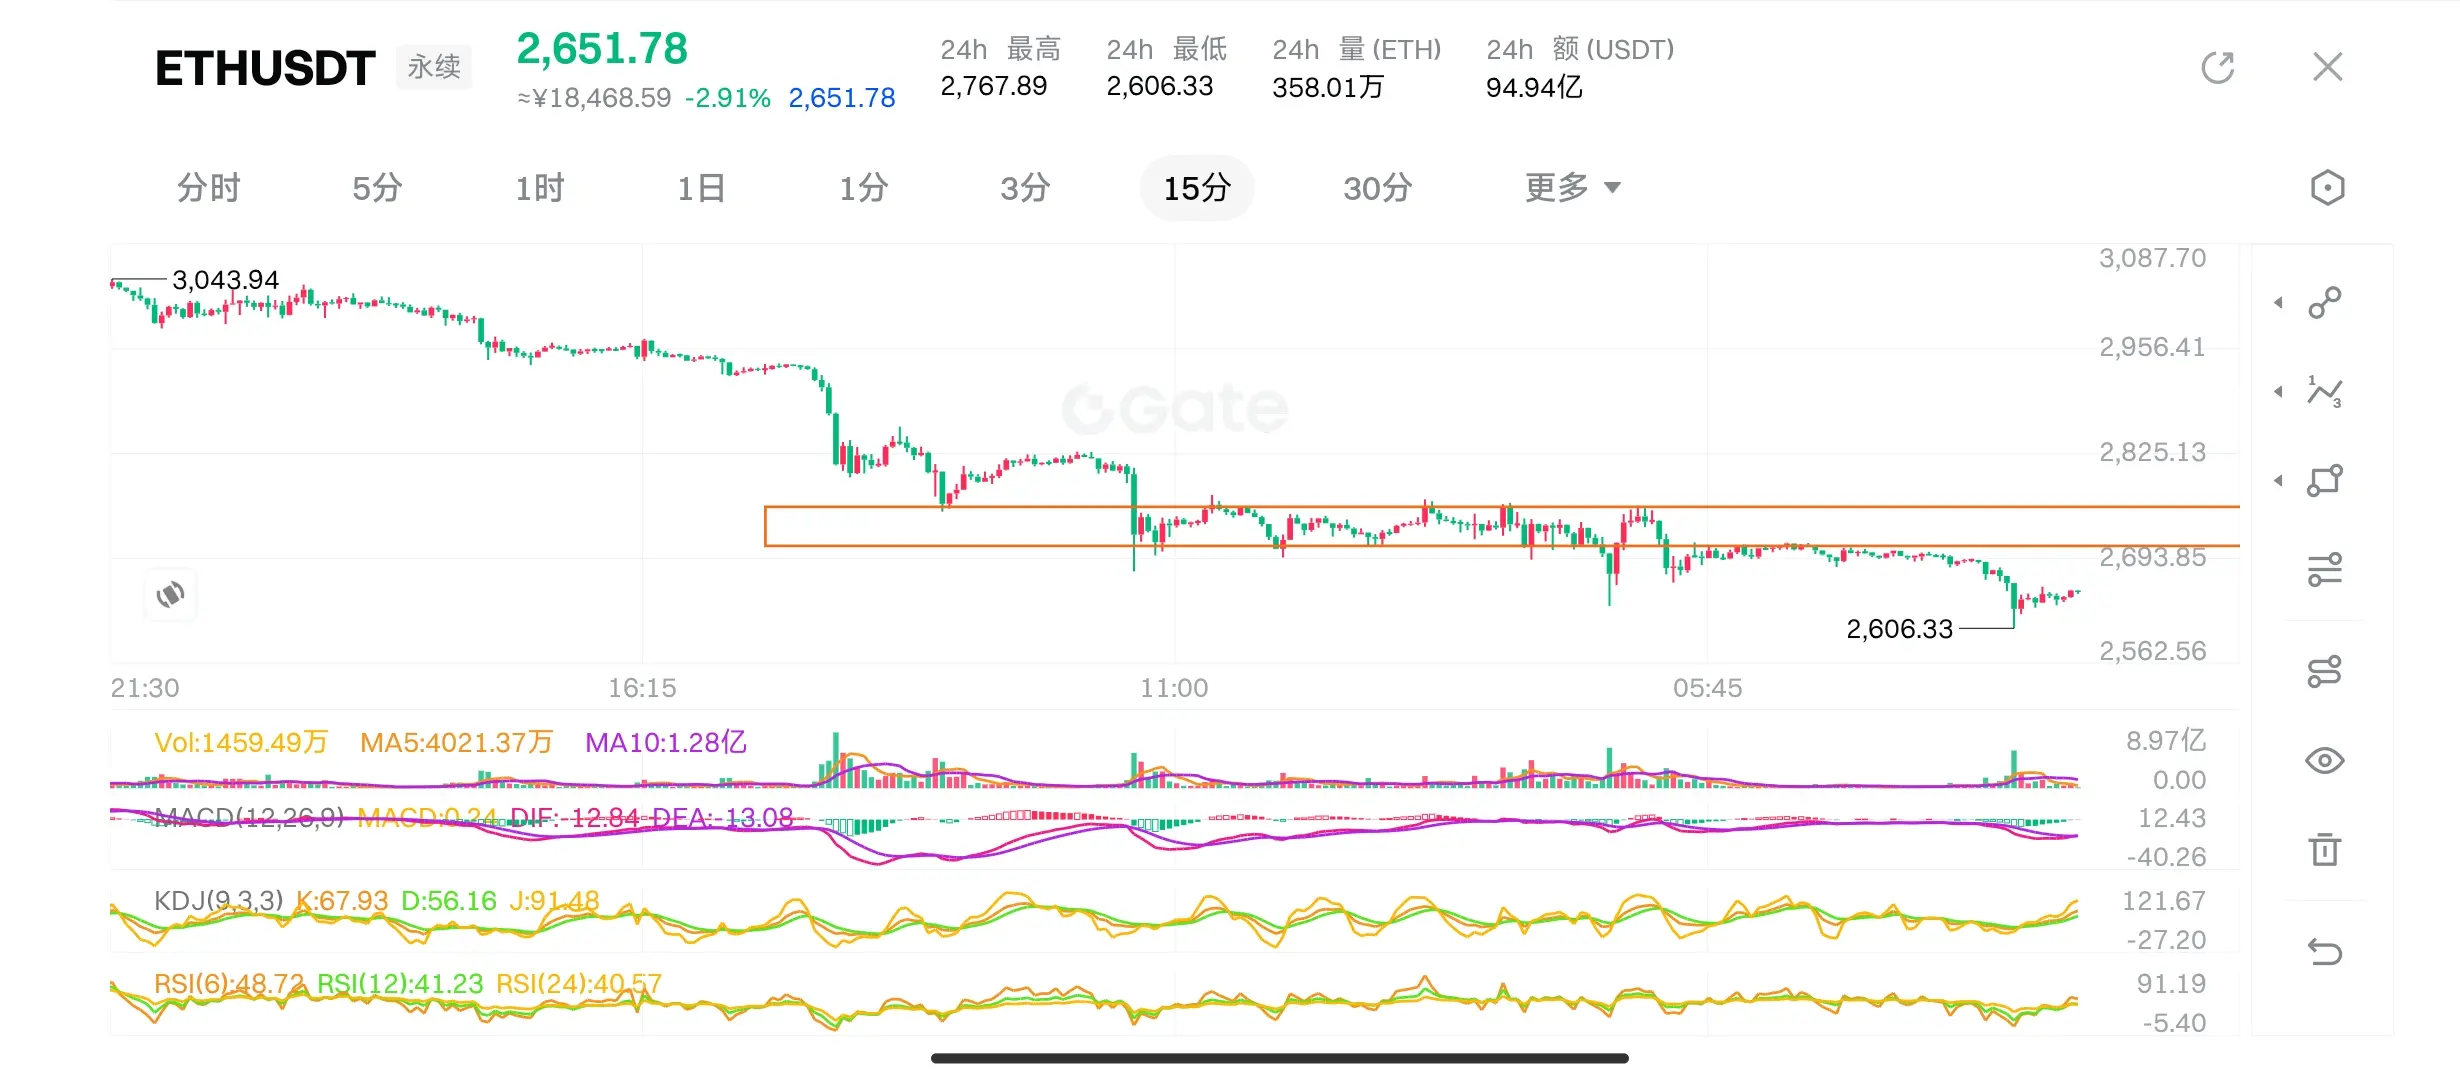Switch to the 5分 timeframe tab

[377, 188]
